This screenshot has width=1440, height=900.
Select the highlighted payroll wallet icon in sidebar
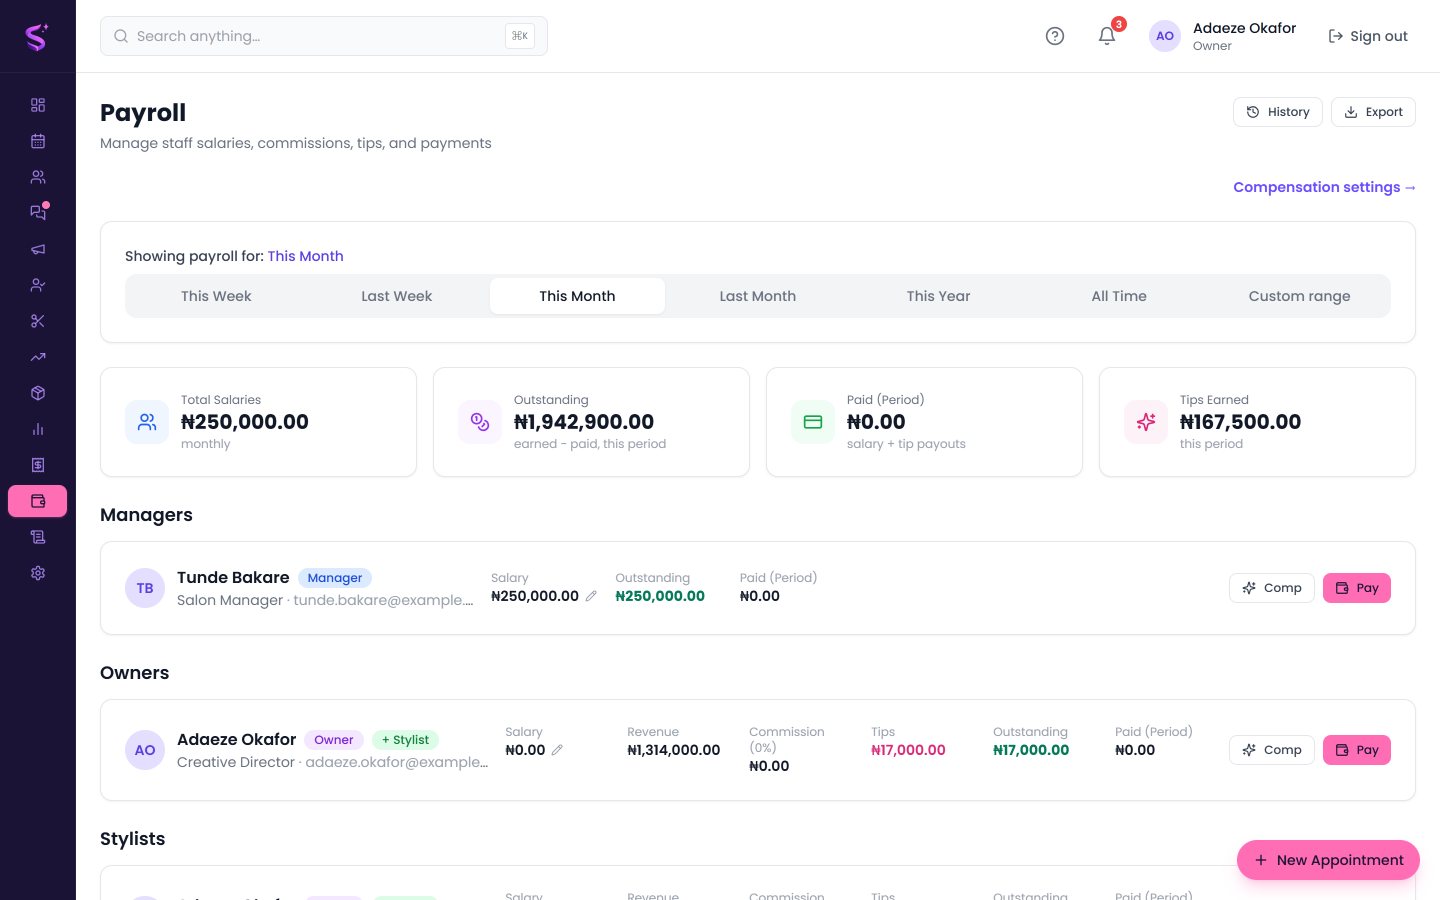click(x=38, y=501)
